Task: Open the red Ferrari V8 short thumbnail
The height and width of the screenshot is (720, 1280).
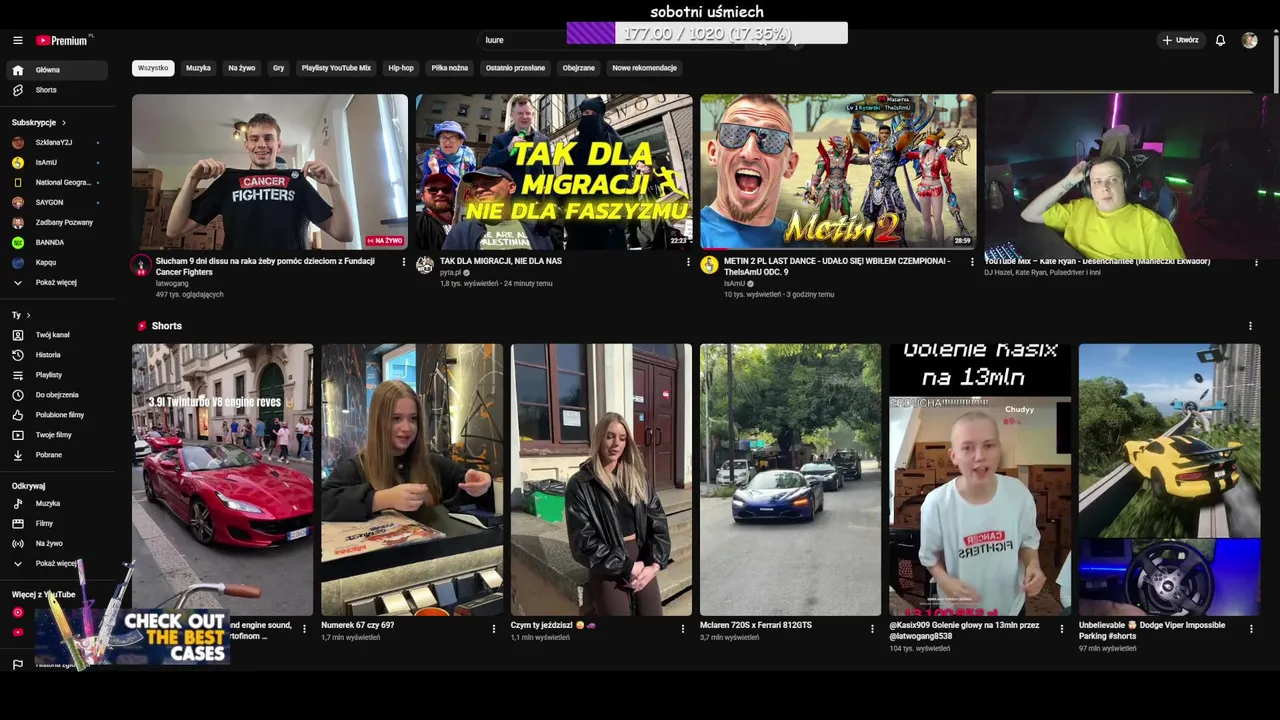Action: (222, 480)
